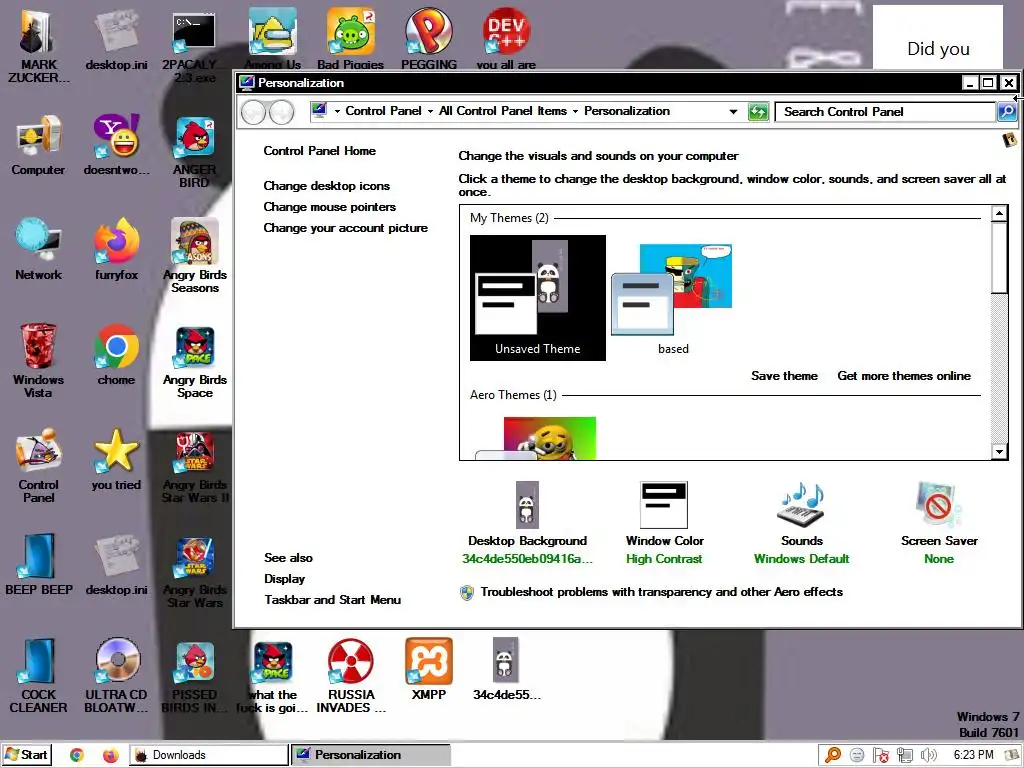Open the Start menu
This screenshot has width=1024, height=768.
[x=27, y=755]
